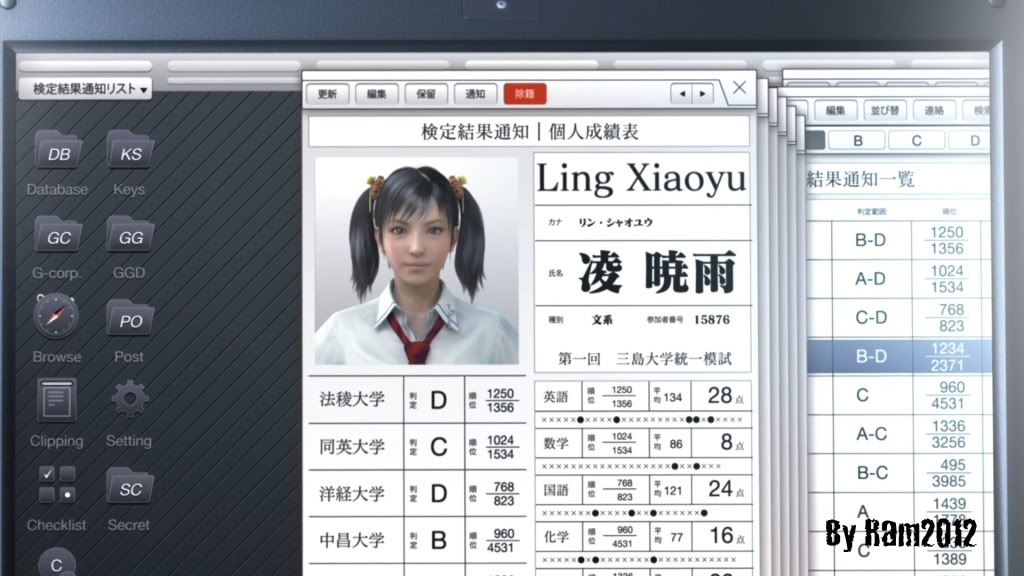Select the 中昌大学 row

pyautogui.click(x=417, y=540)
